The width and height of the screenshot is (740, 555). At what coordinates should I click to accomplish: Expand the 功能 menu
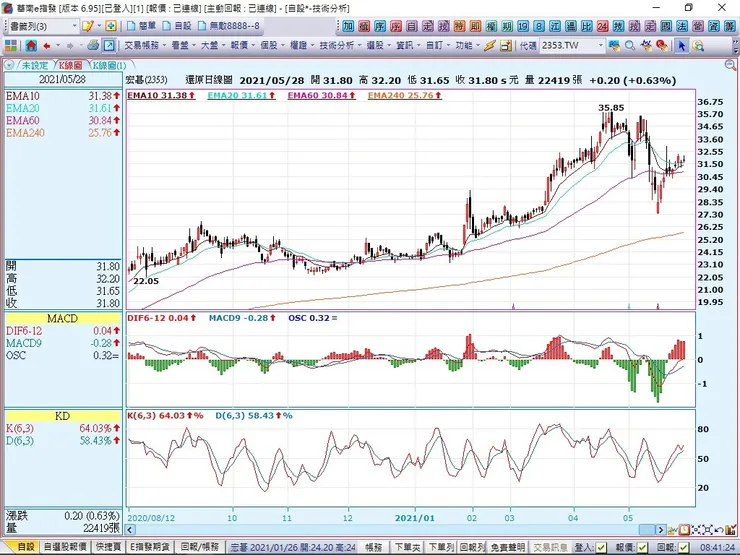tap(468, 46)
